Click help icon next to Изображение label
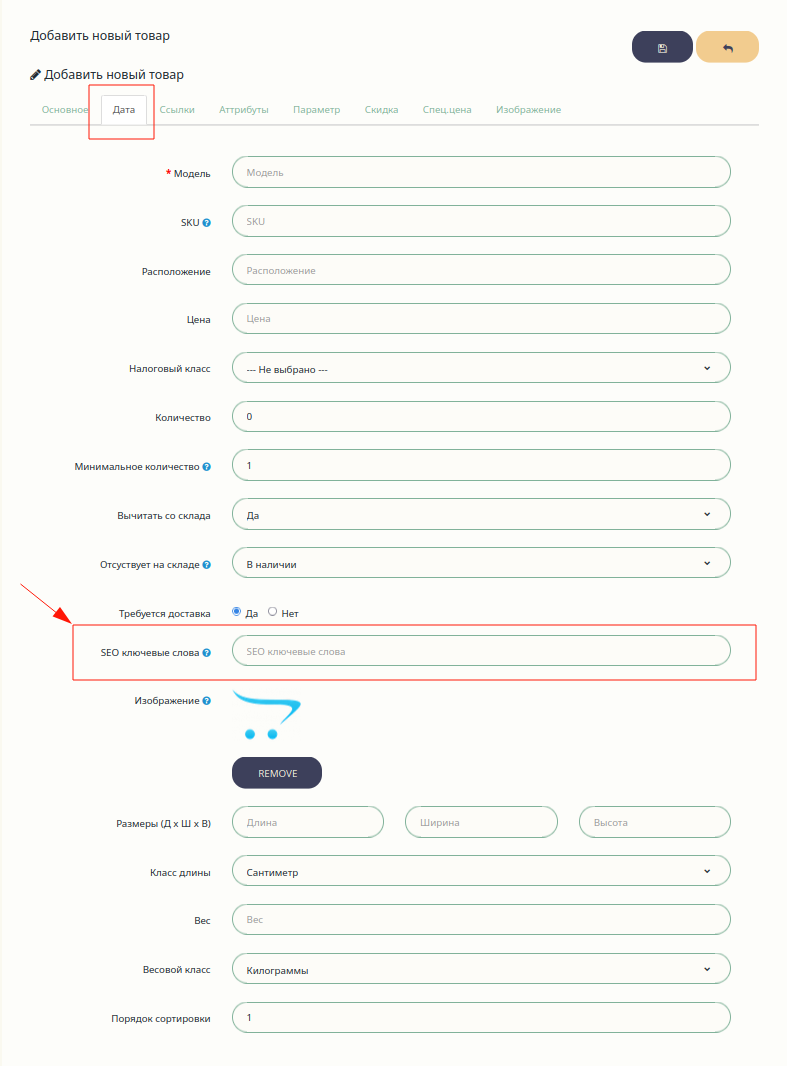This screenshot has width=787, height=1066. click(207, 701)
